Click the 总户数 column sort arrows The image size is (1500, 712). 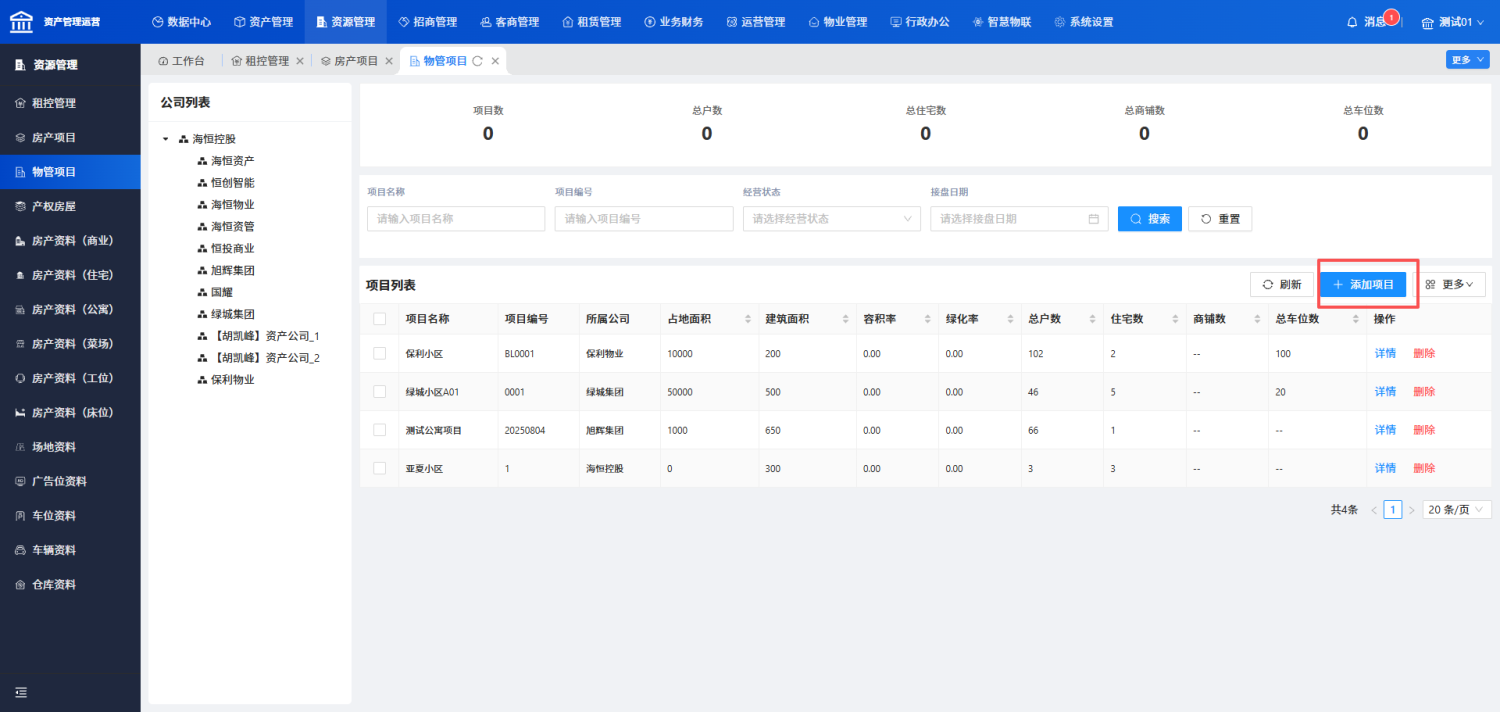coord(1092,319)
